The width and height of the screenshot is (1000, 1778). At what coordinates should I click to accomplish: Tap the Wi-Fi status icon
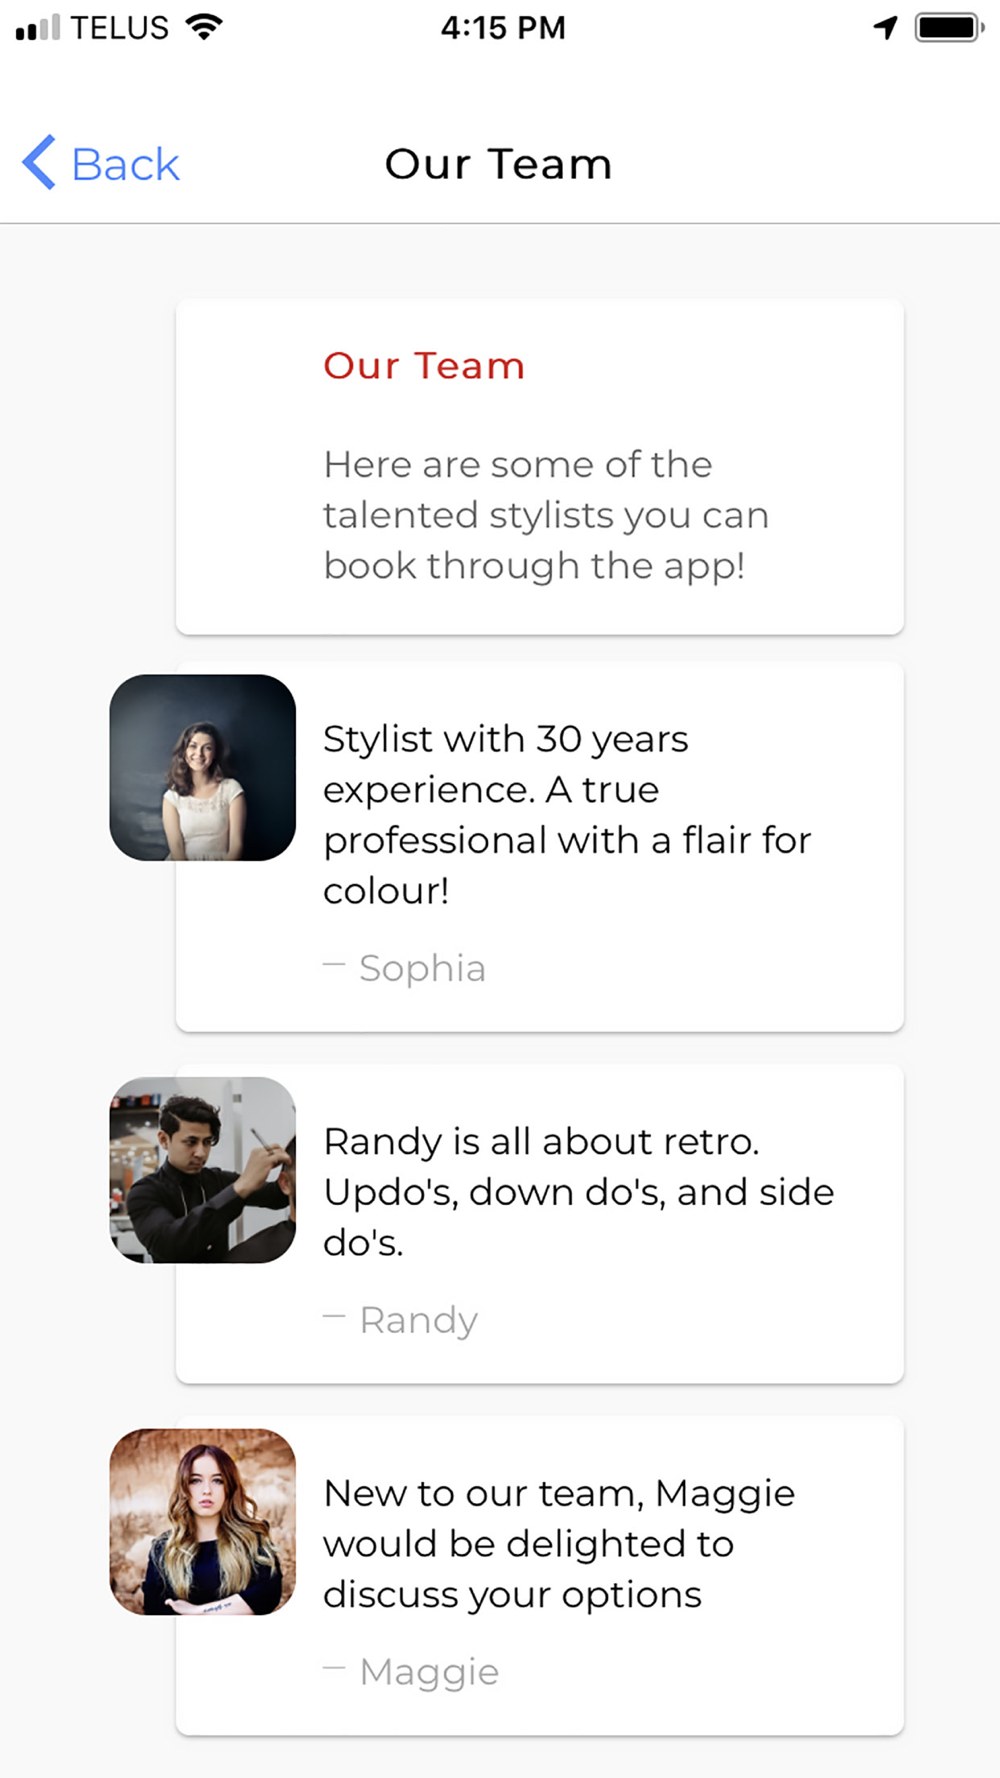tap(203, 27)
